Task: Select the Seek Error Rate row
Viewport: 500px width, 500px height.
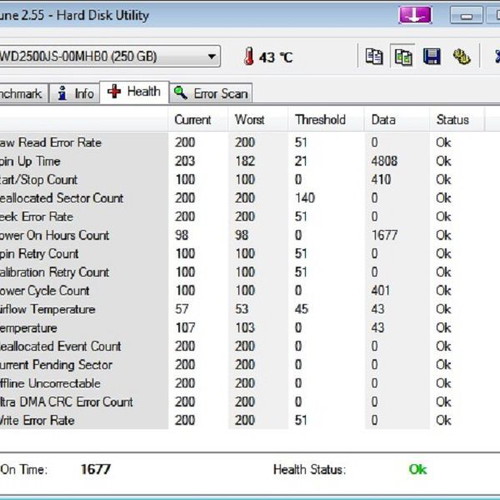Action: click(242, 217)
